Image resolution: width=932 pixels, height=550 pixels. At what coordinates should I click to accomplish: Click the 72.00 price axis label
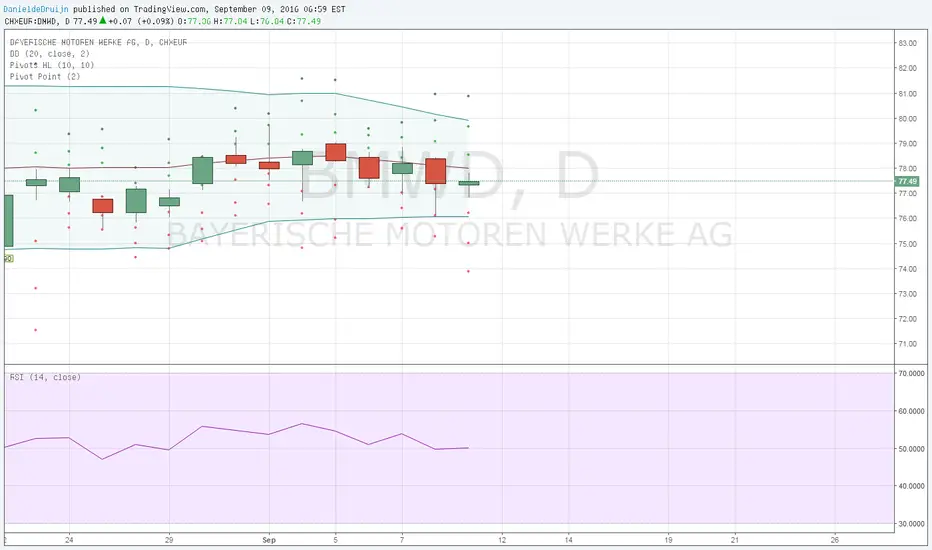point(907,319)
